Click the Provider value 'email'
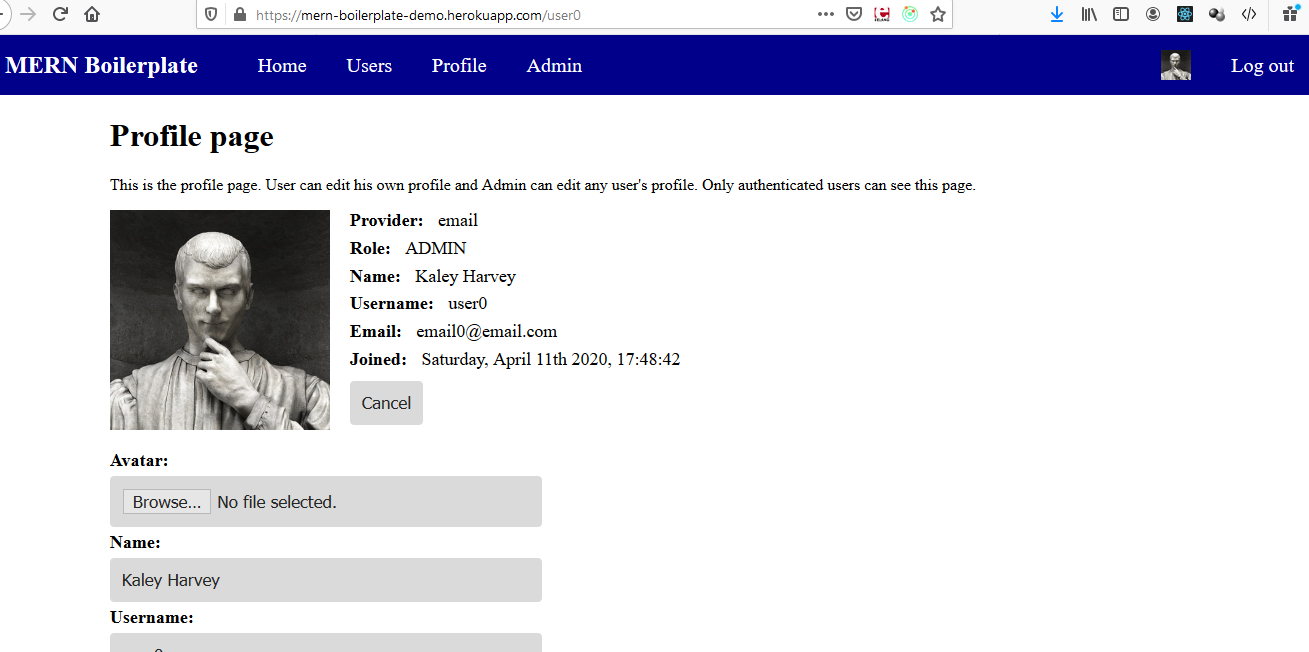 click(458, 220)
